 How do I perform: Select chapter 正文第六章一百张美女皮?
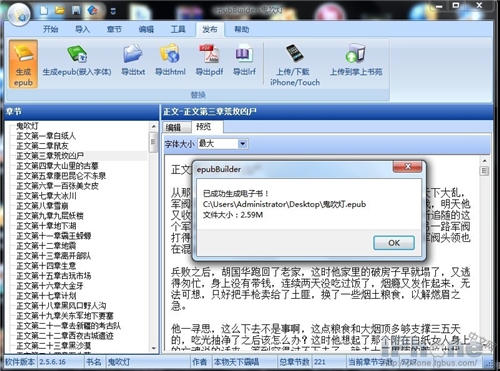(57, 186)
